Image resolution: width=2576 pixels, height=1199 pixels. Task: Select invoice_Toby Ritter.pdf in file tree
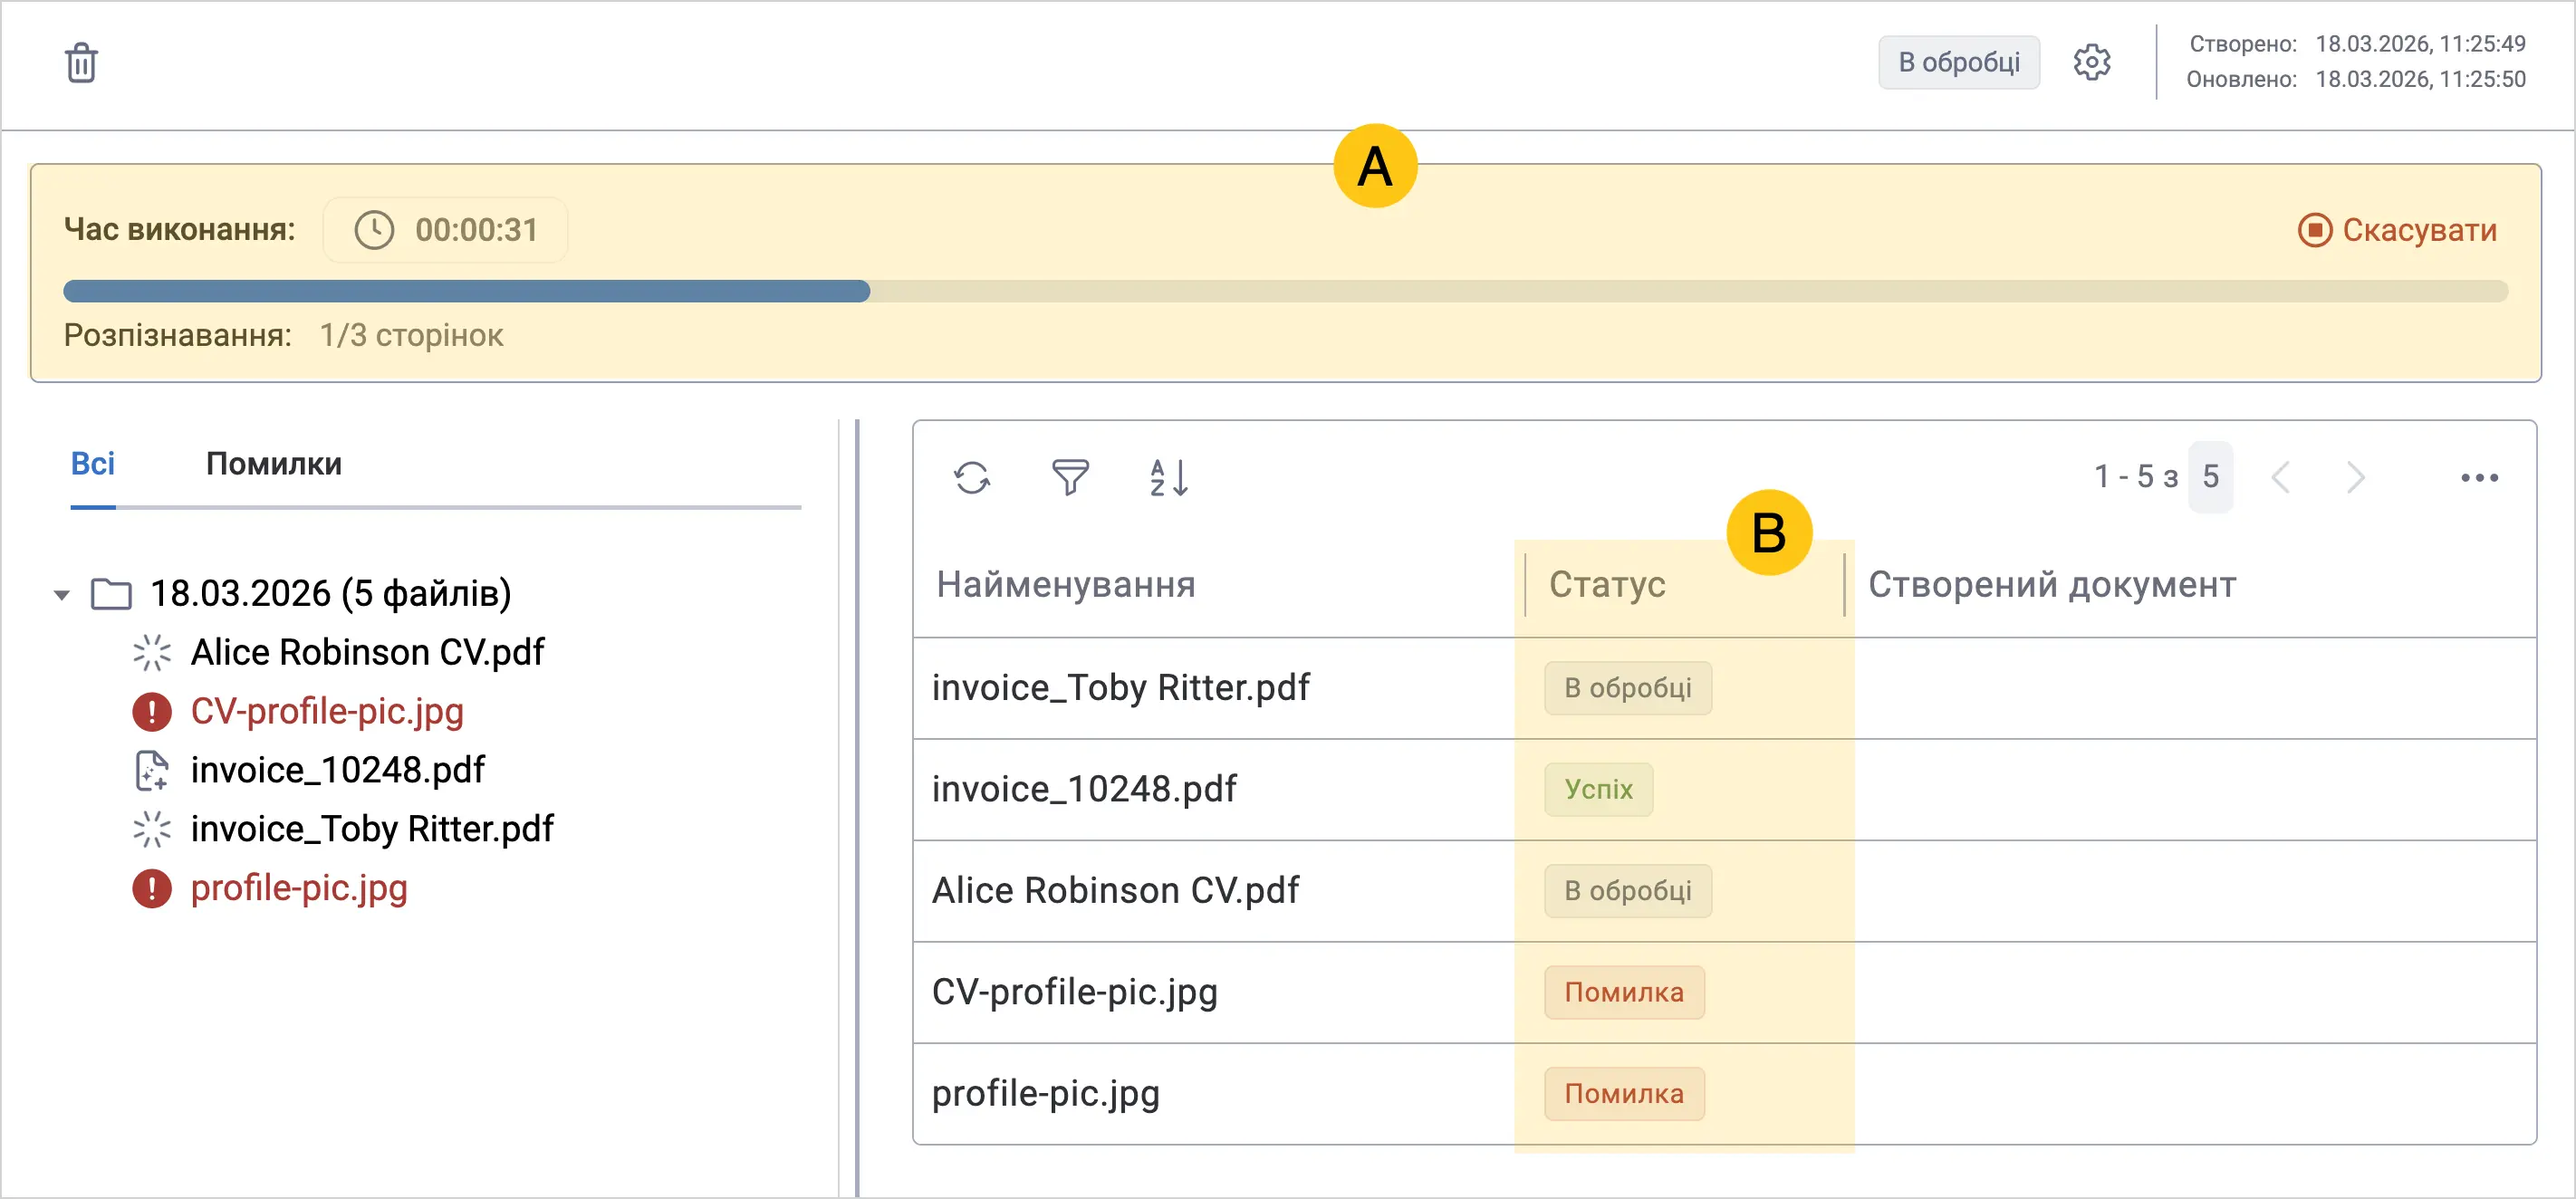click(x=372, y=829)
